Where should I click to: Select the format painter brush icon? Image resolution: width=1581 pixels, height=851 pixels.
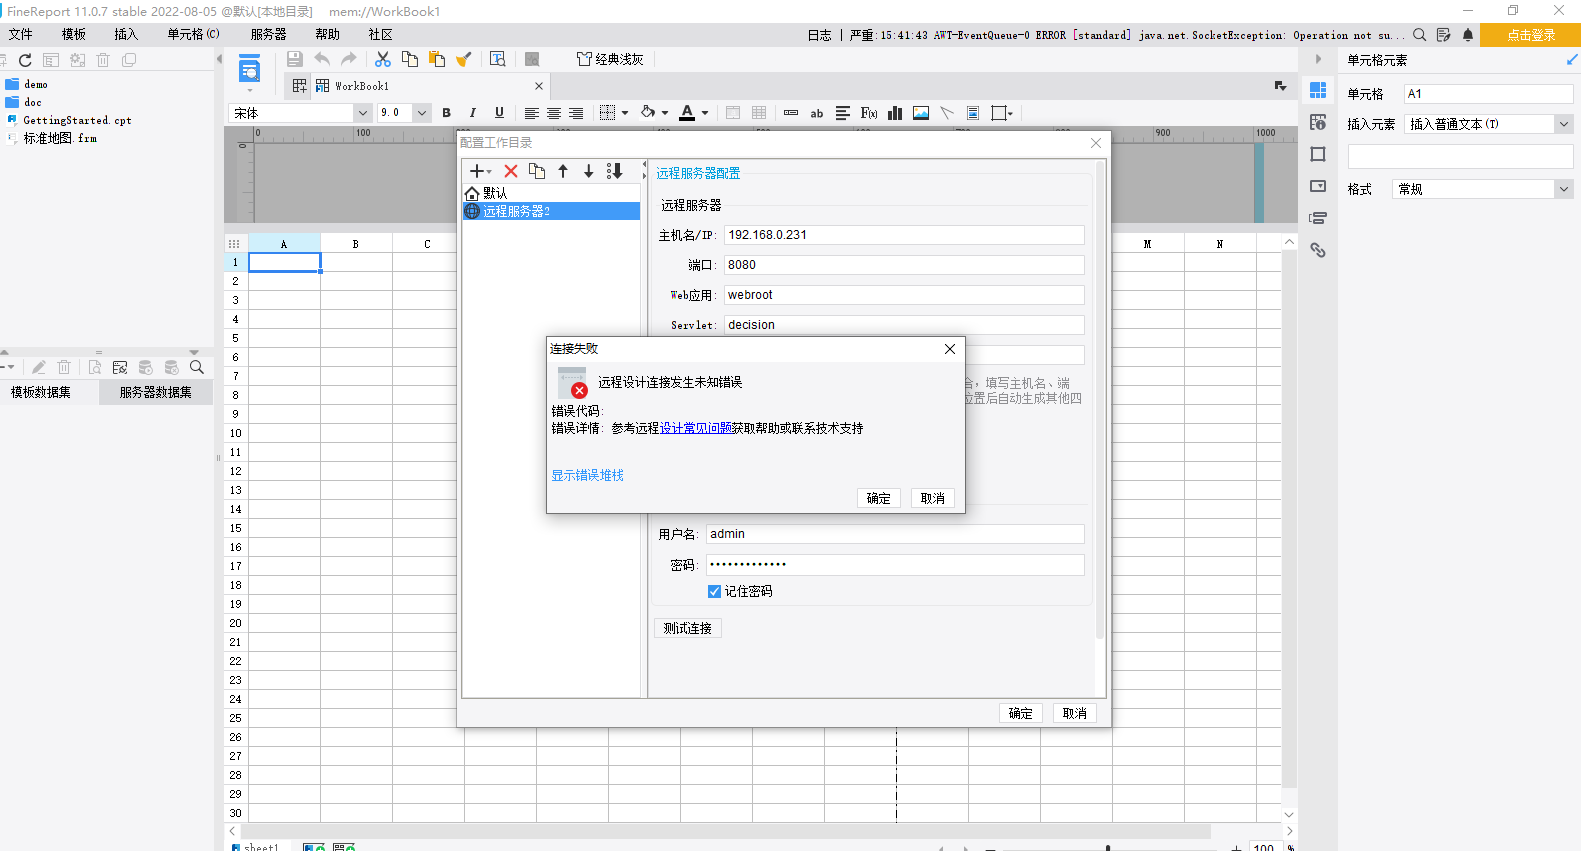point(463,60)
